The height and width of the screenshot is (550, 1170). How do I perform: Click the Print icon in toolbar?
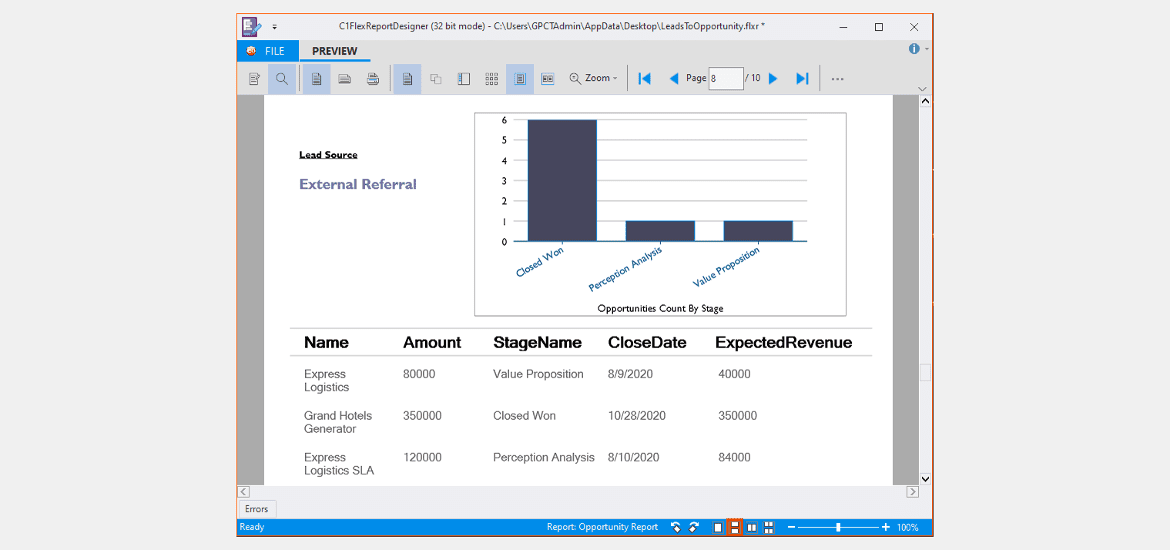(373, 78)
